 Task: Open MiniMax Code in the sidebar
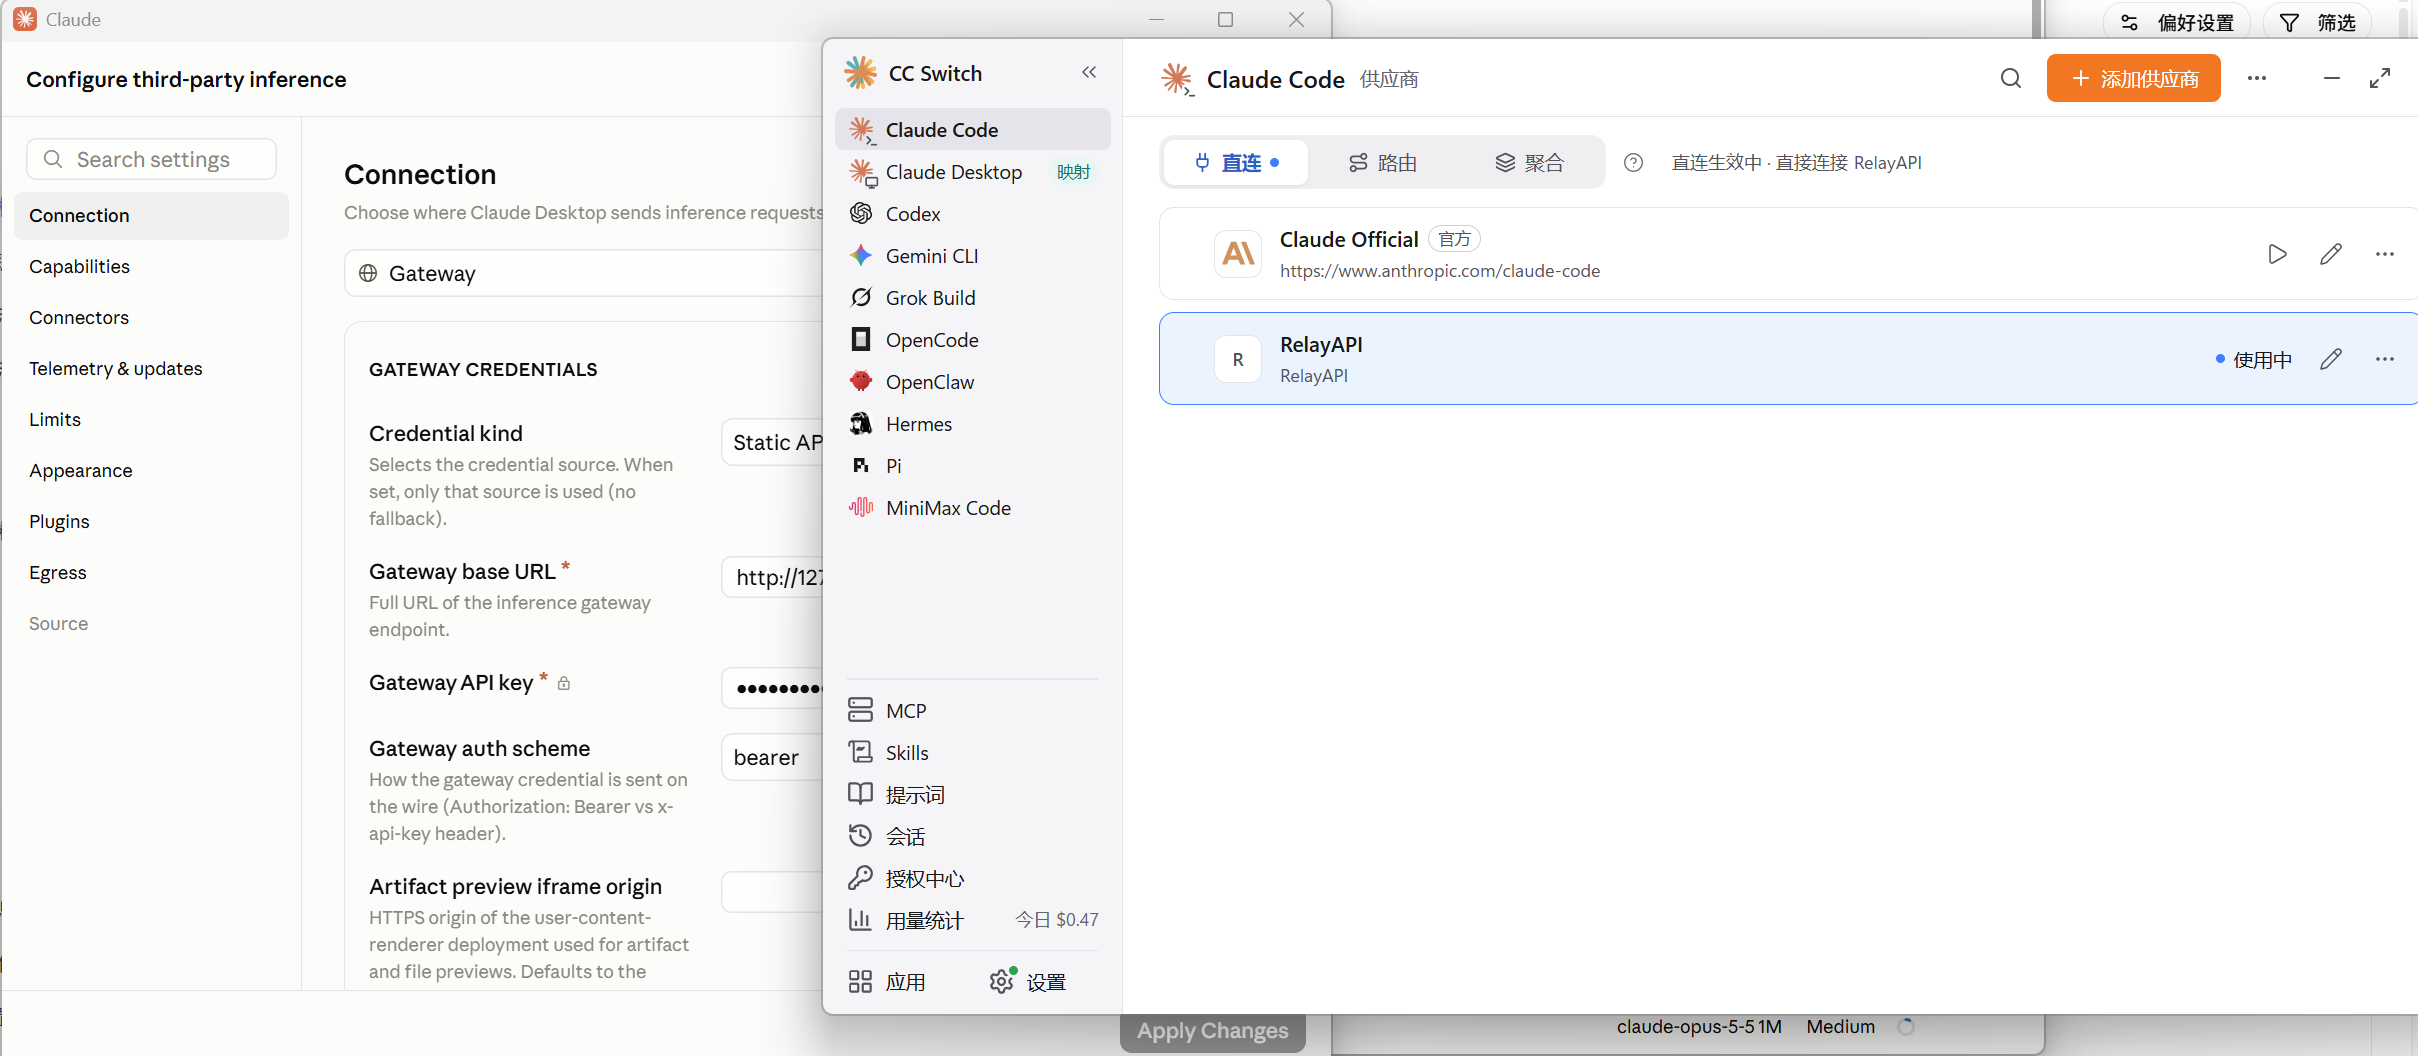coord(972,508)
